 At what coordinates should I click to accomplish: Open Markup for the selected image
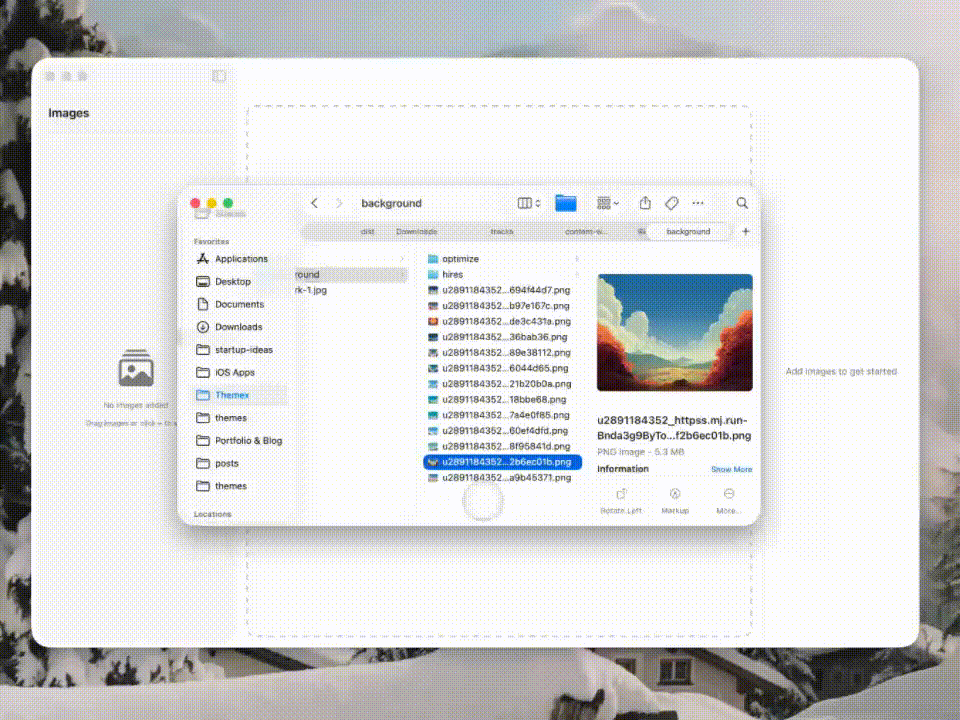(675, 500)
